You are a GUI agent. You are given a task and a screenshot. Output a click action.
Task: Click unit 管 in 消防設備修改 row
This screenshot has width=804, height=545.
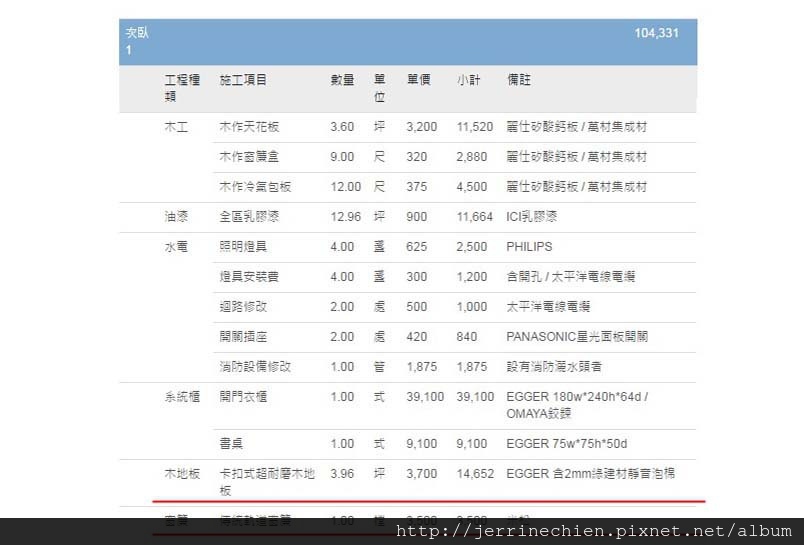[379, 367]
